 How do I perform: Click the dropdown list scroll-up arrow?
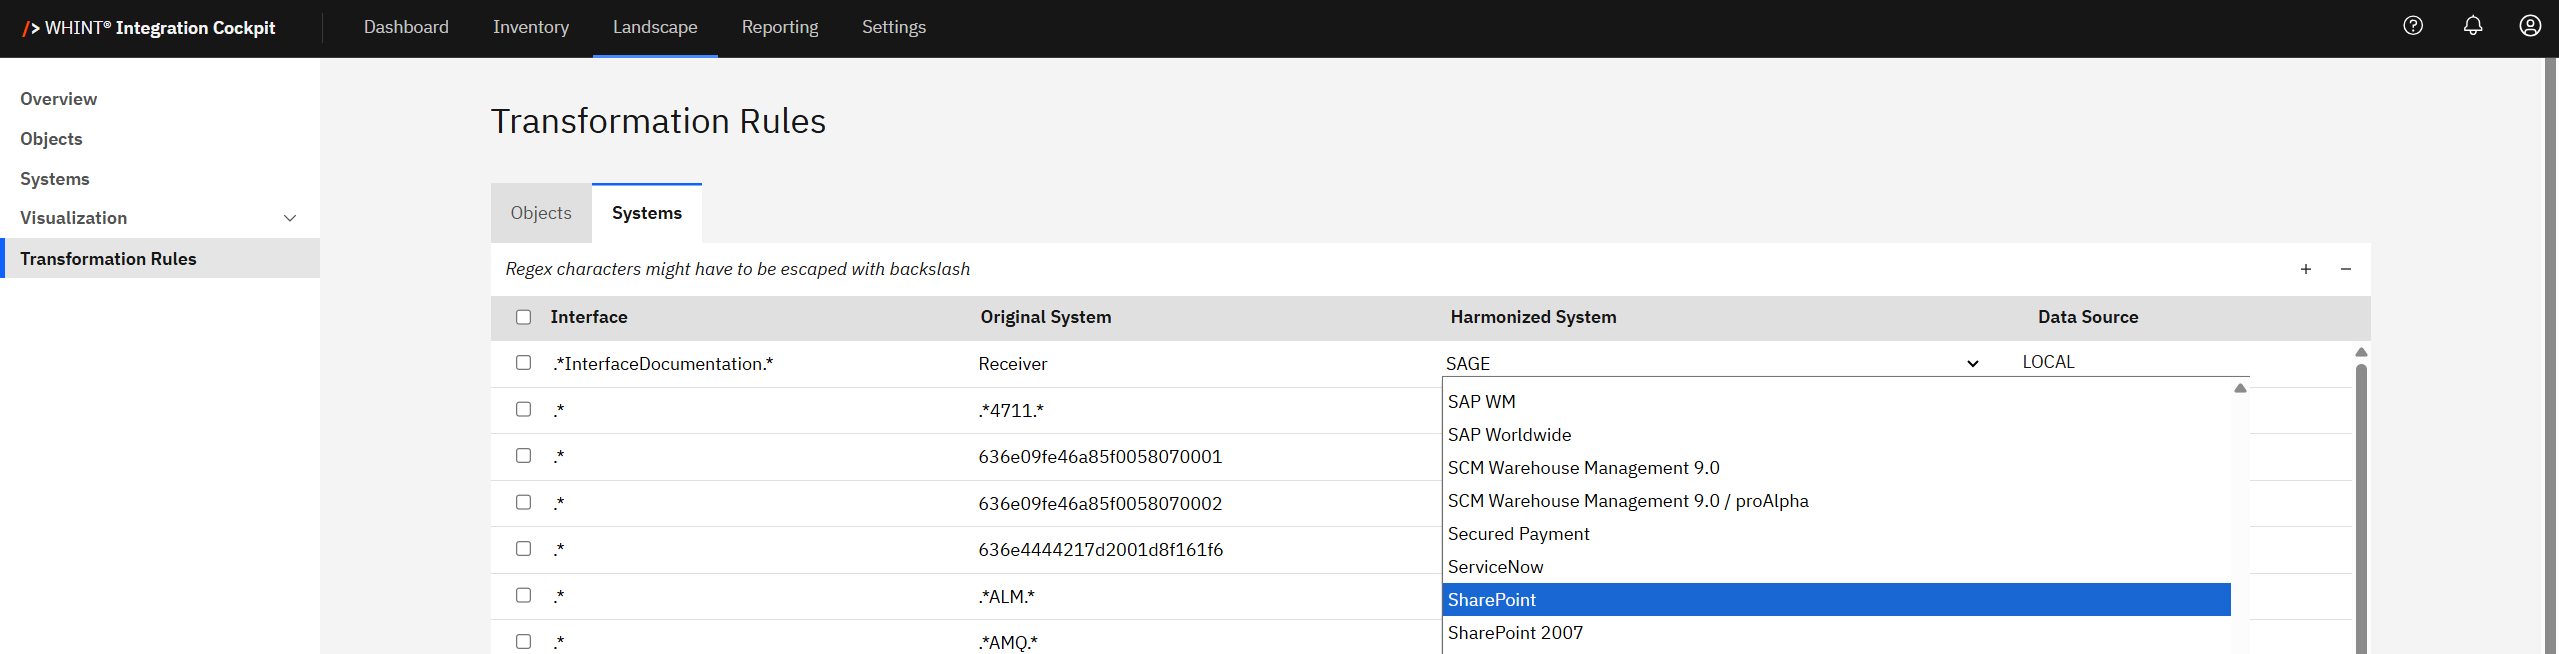2240,388
